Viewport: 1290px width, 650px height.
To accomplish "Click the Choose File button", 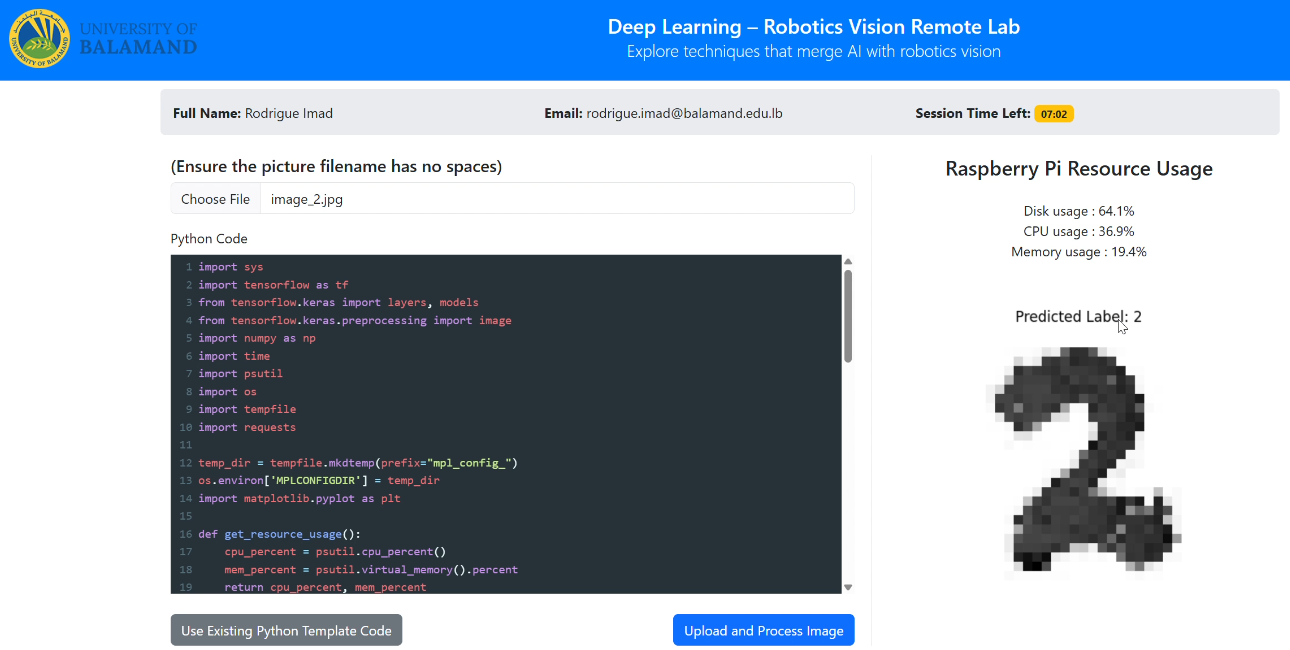I will [215, 198].
